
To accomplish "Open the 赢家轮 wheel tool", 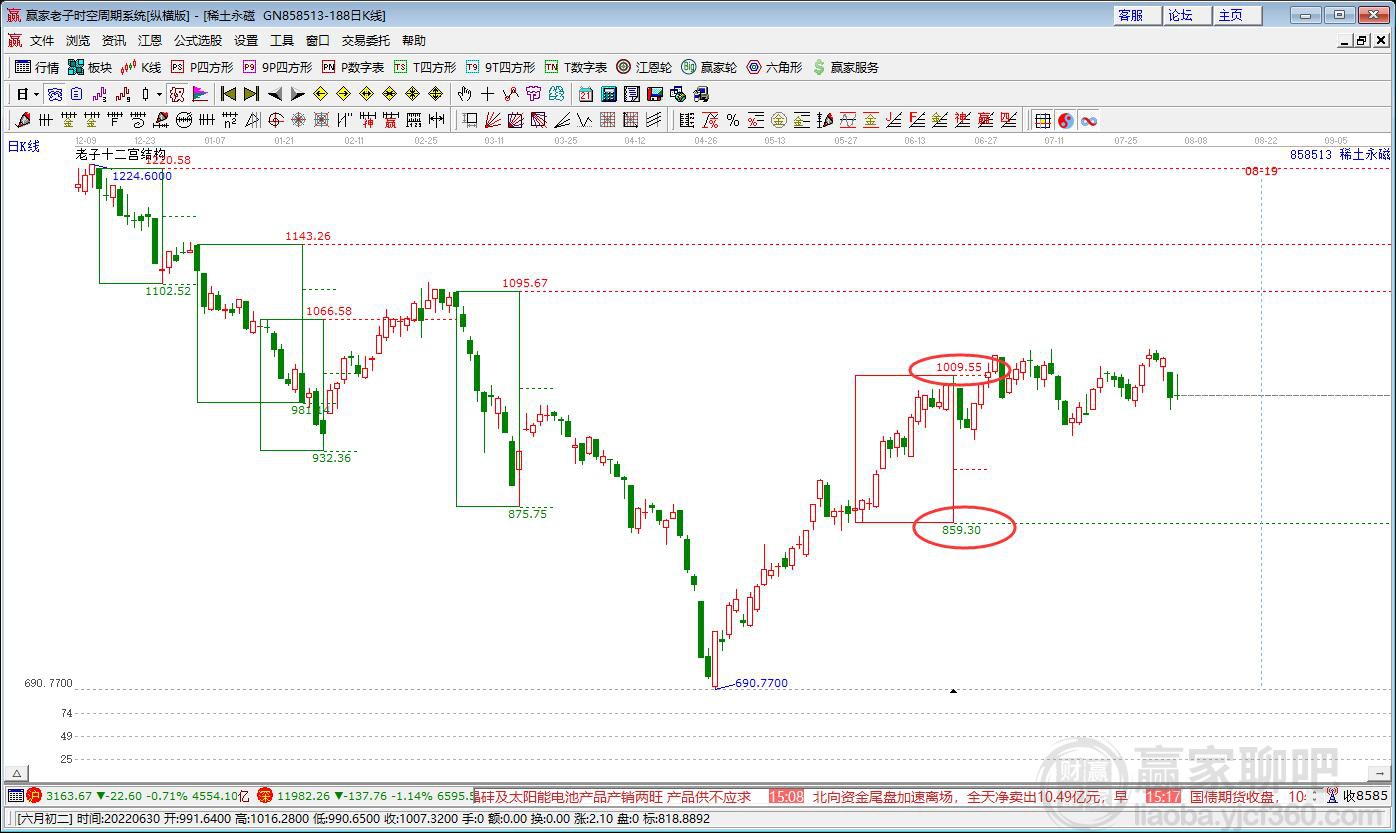I will click(709, 67).
